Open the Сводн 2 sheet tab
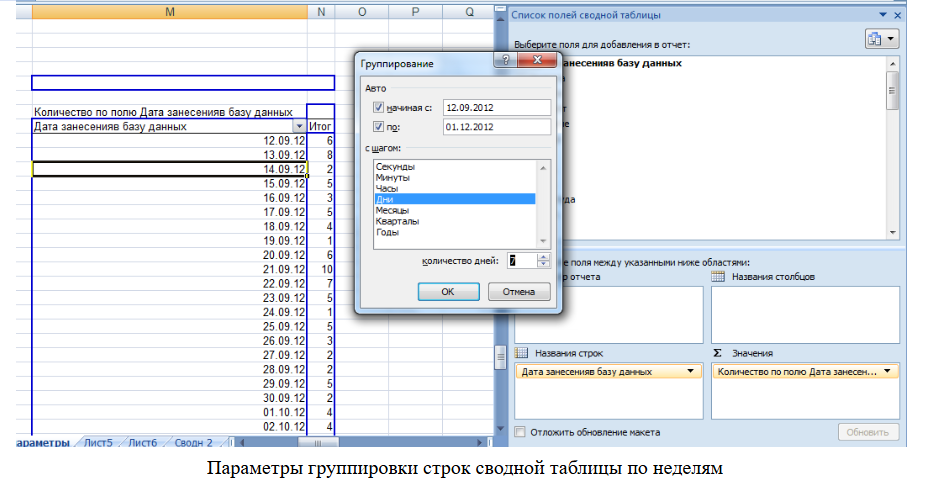Screen dimensions: 929x483 point(192,442)
